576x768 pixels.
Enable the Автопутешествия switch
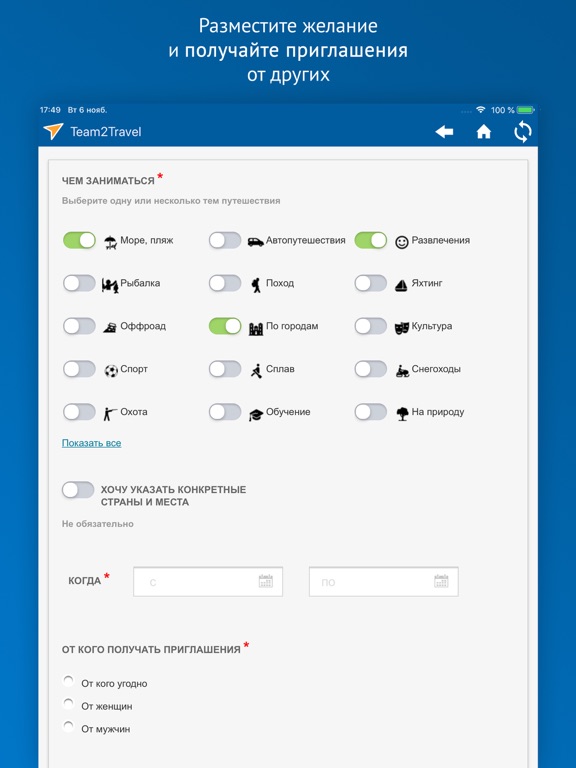coord(225,240)
